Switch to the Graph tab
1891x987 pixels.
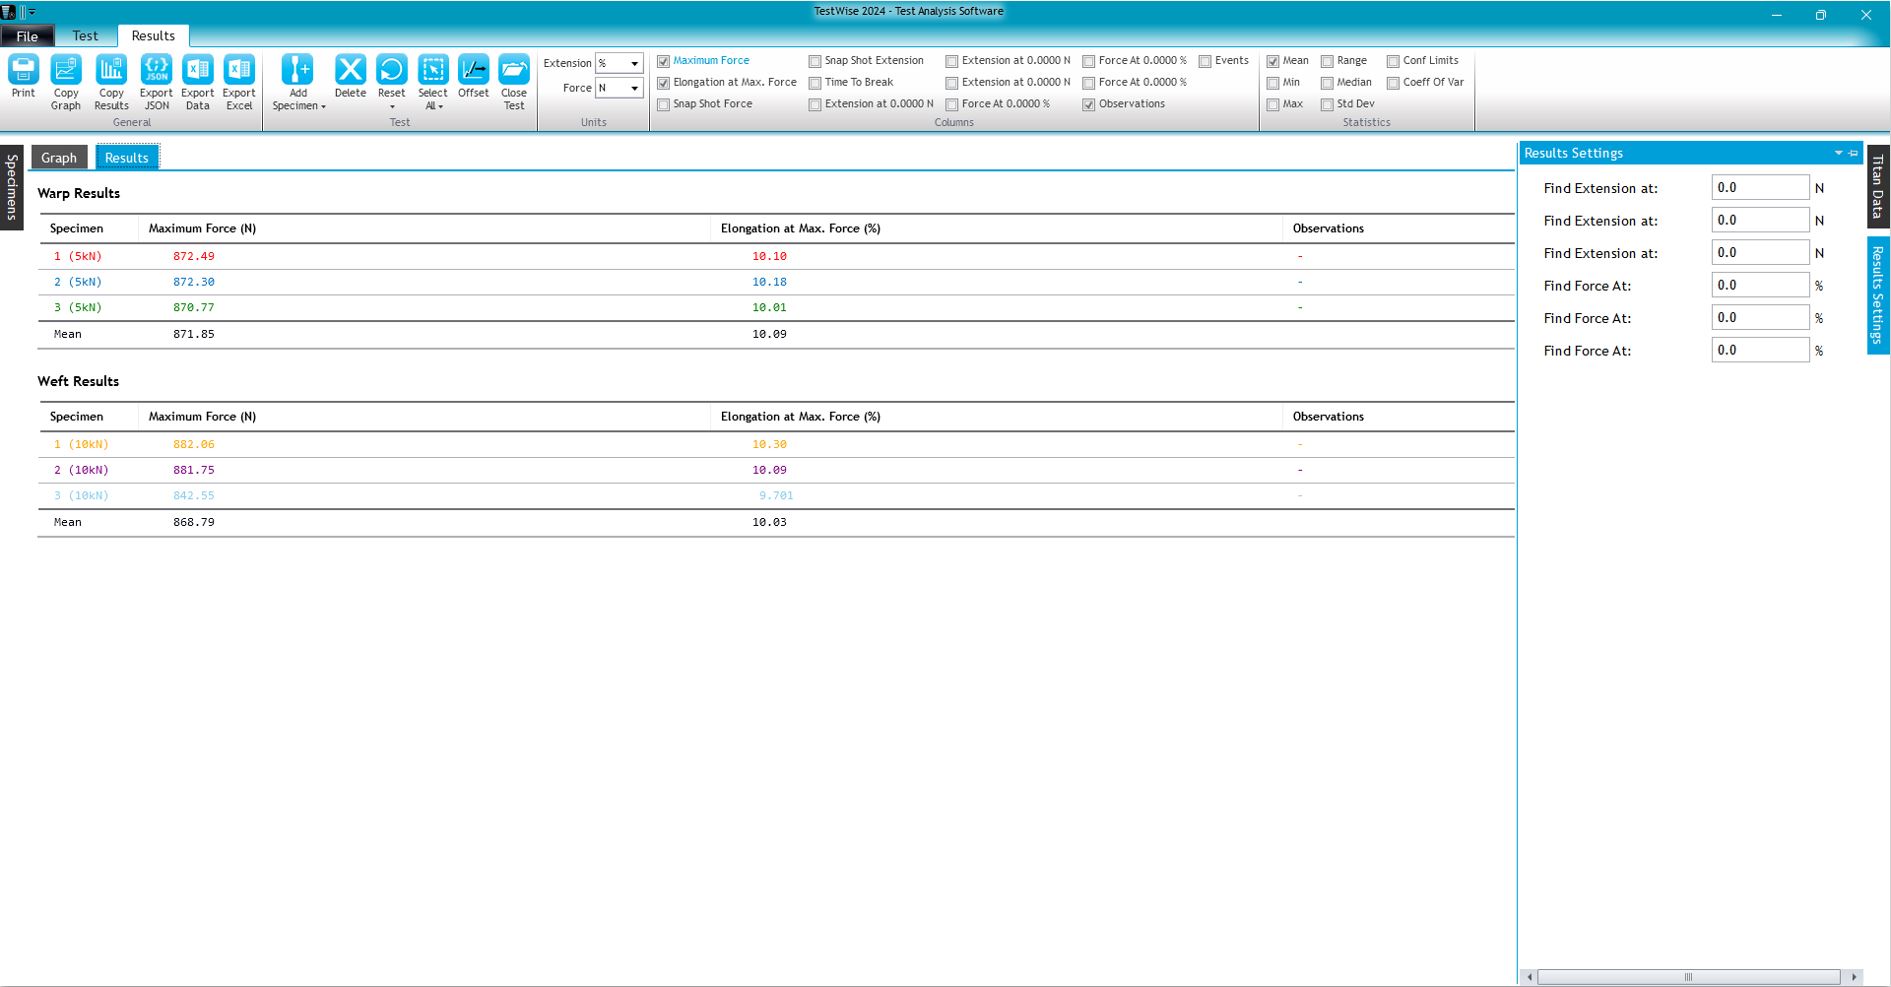59,158
